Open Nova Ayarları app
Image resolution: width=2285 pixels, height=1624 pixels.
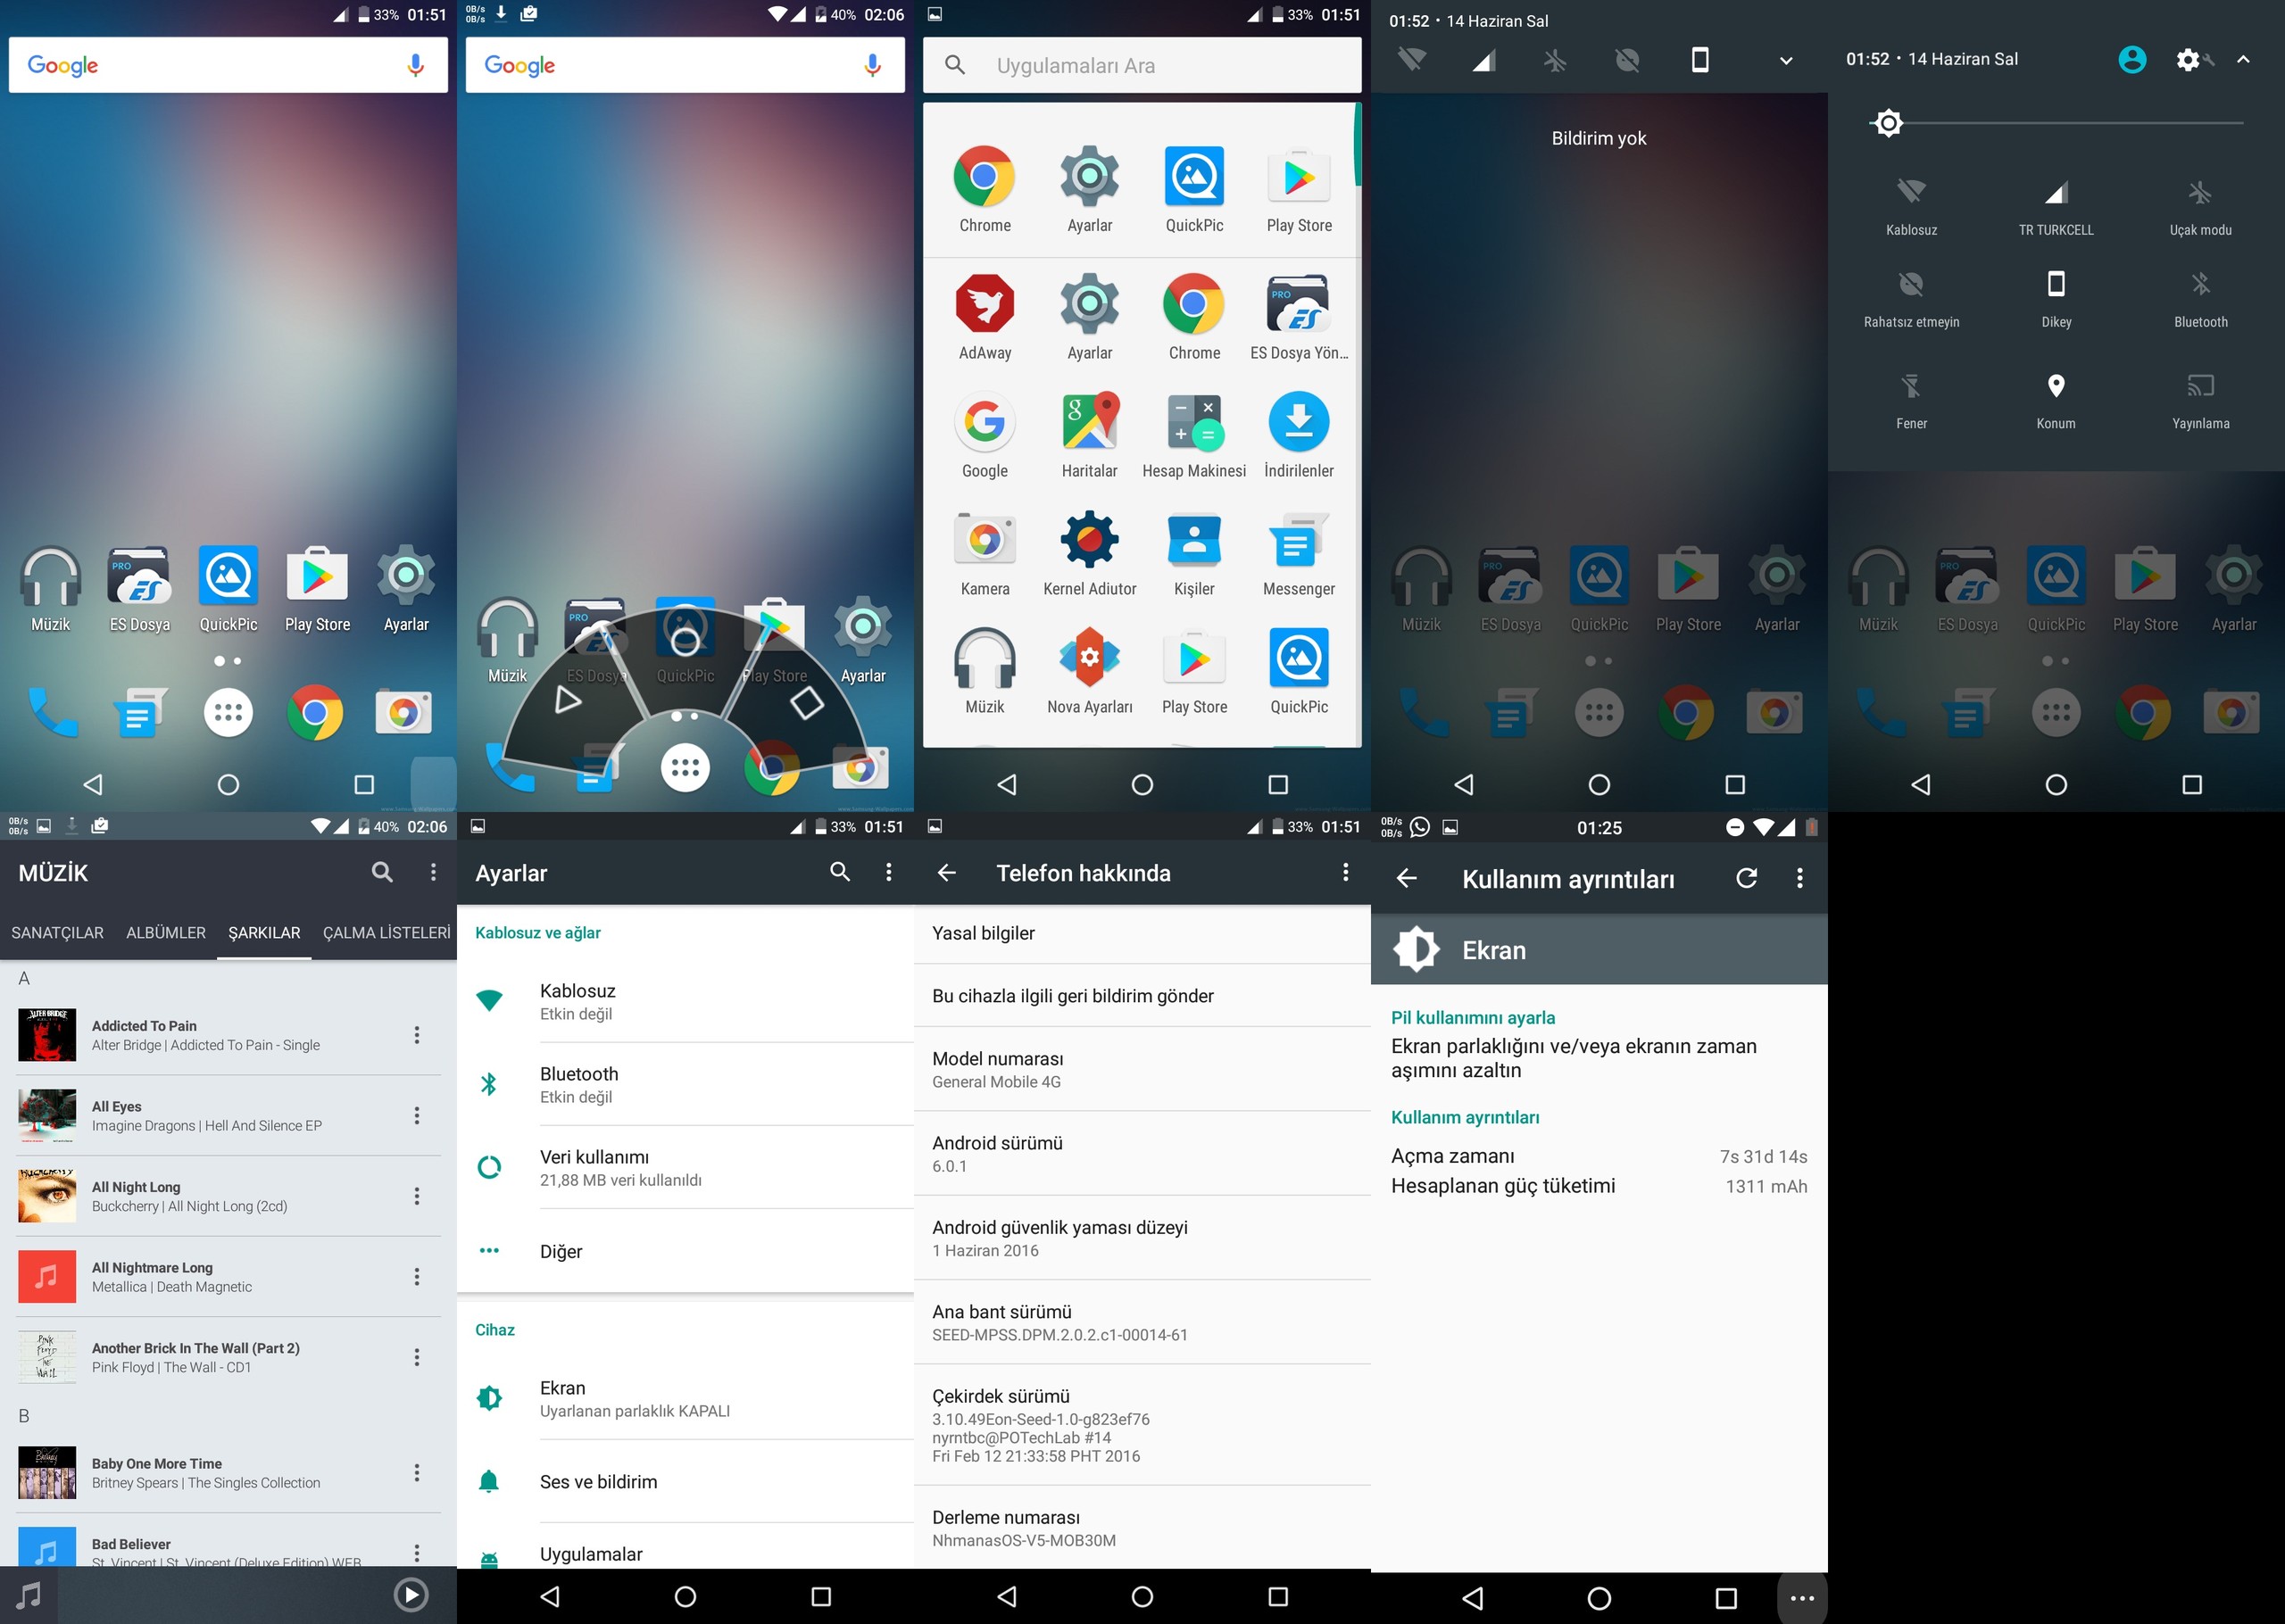pyautogui.click(x=1089, y=658)
